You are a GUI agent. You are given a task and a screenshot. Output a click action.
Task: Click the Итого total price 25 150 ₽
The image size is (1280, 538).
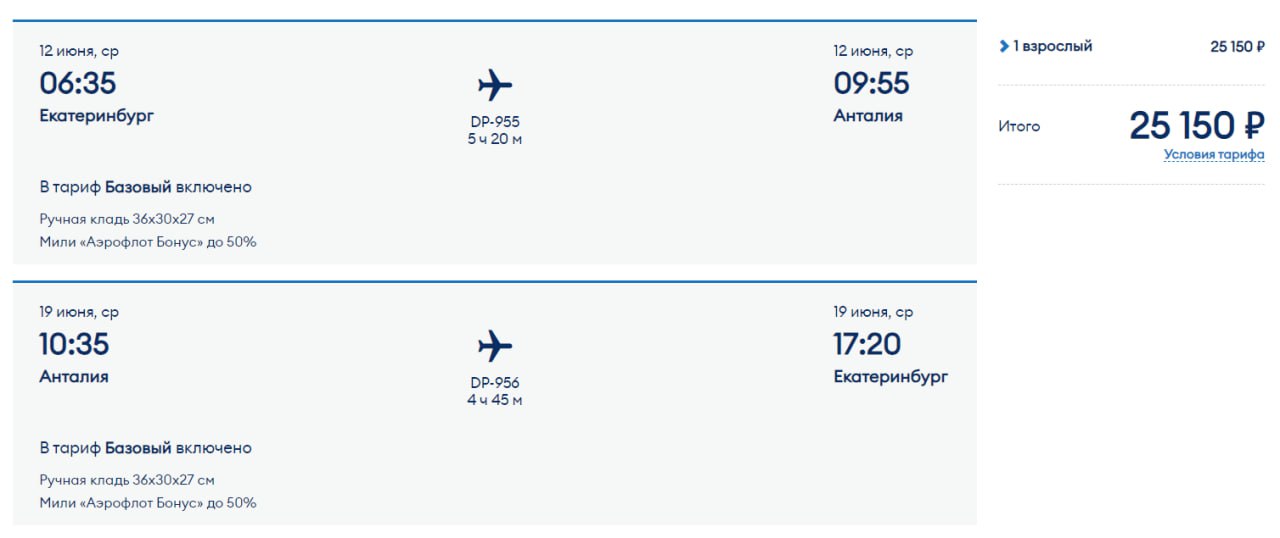pos(1196,126)
